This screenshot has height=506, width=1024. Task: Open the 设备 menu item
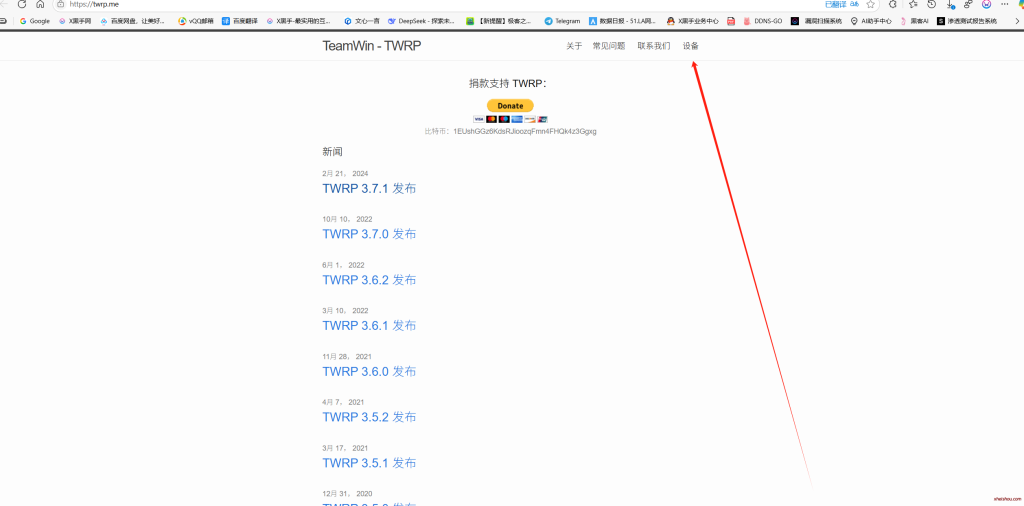pyautogui.click(x=690, y=46)
